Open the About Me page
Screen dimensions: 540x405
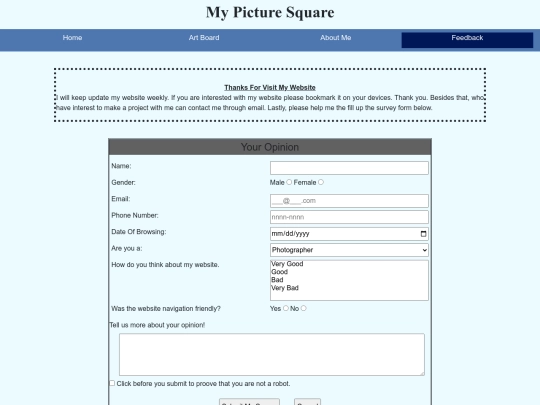(335, 38)
